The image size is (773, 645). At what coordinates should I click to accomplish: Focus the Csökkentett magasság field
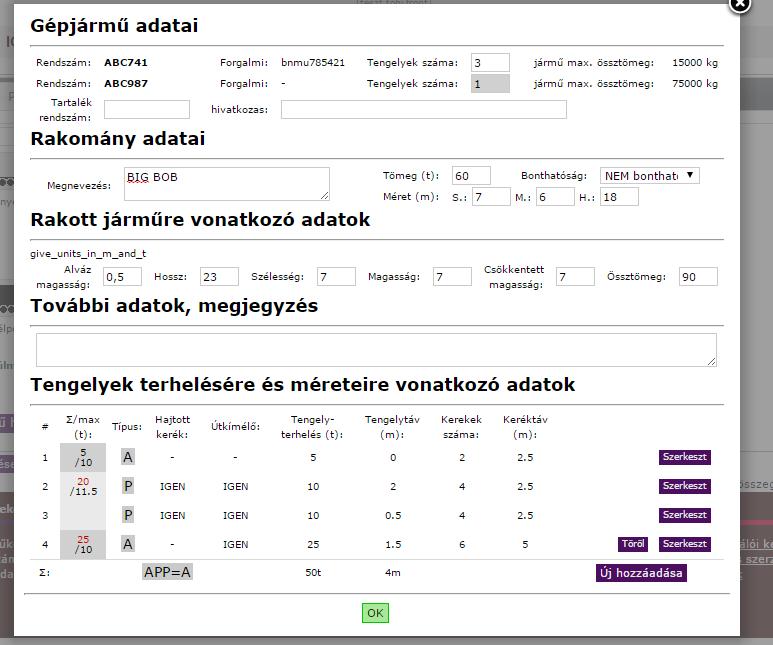[x=575, y=277]
